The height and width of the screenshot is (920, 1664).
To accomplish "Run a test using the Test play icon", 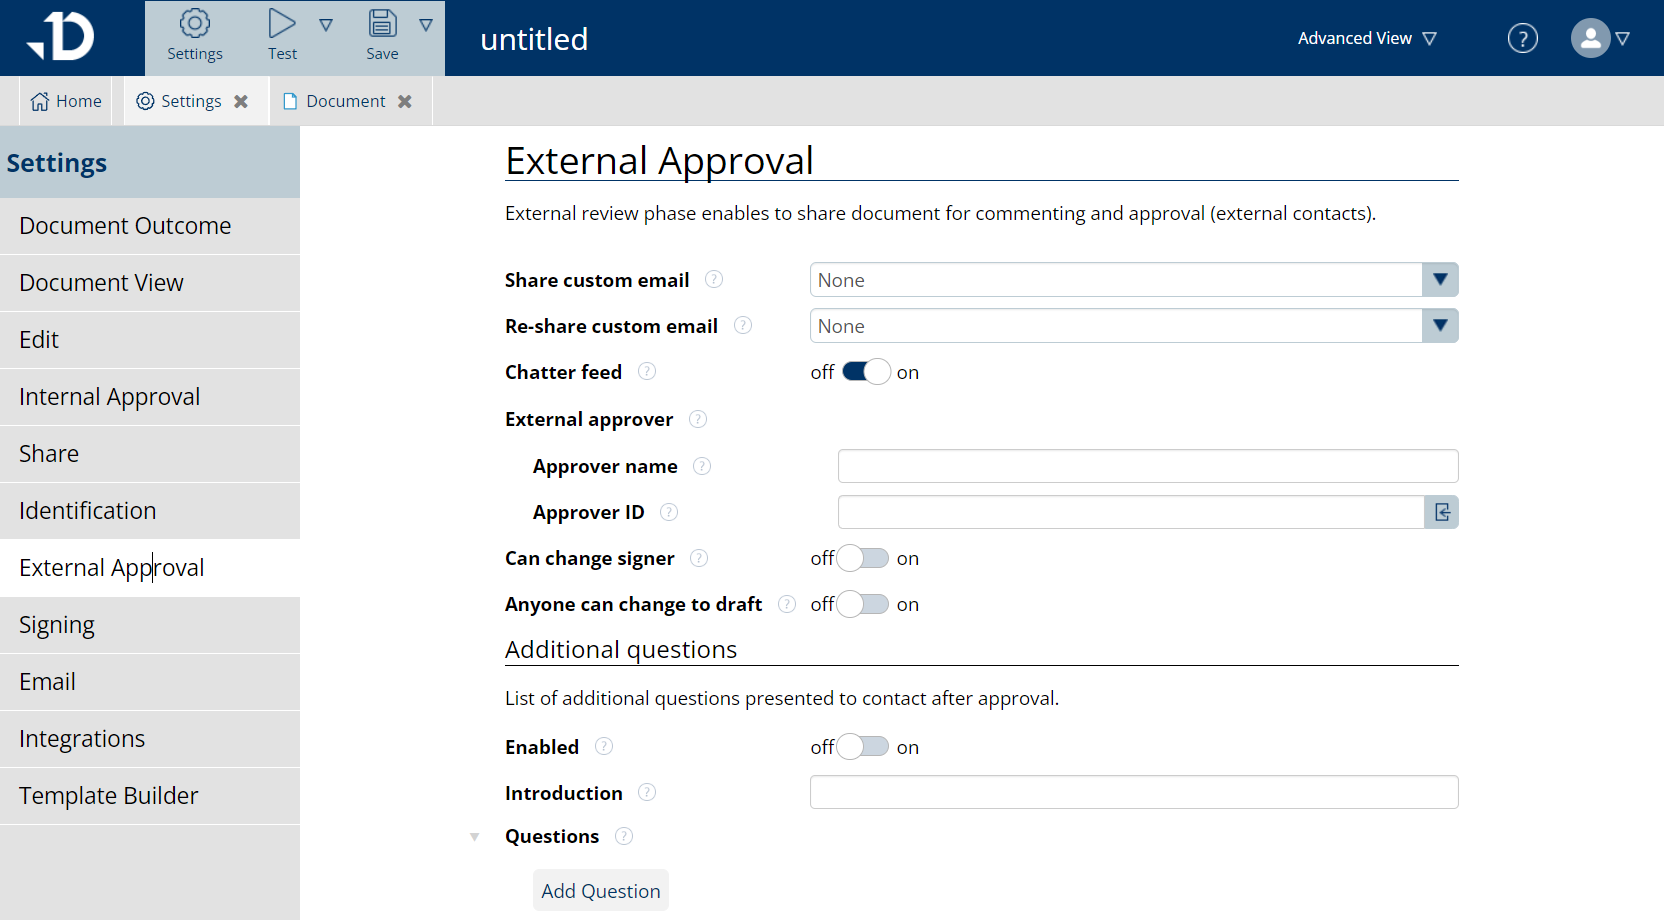I will pyautogui.click(x=281, y=25).
